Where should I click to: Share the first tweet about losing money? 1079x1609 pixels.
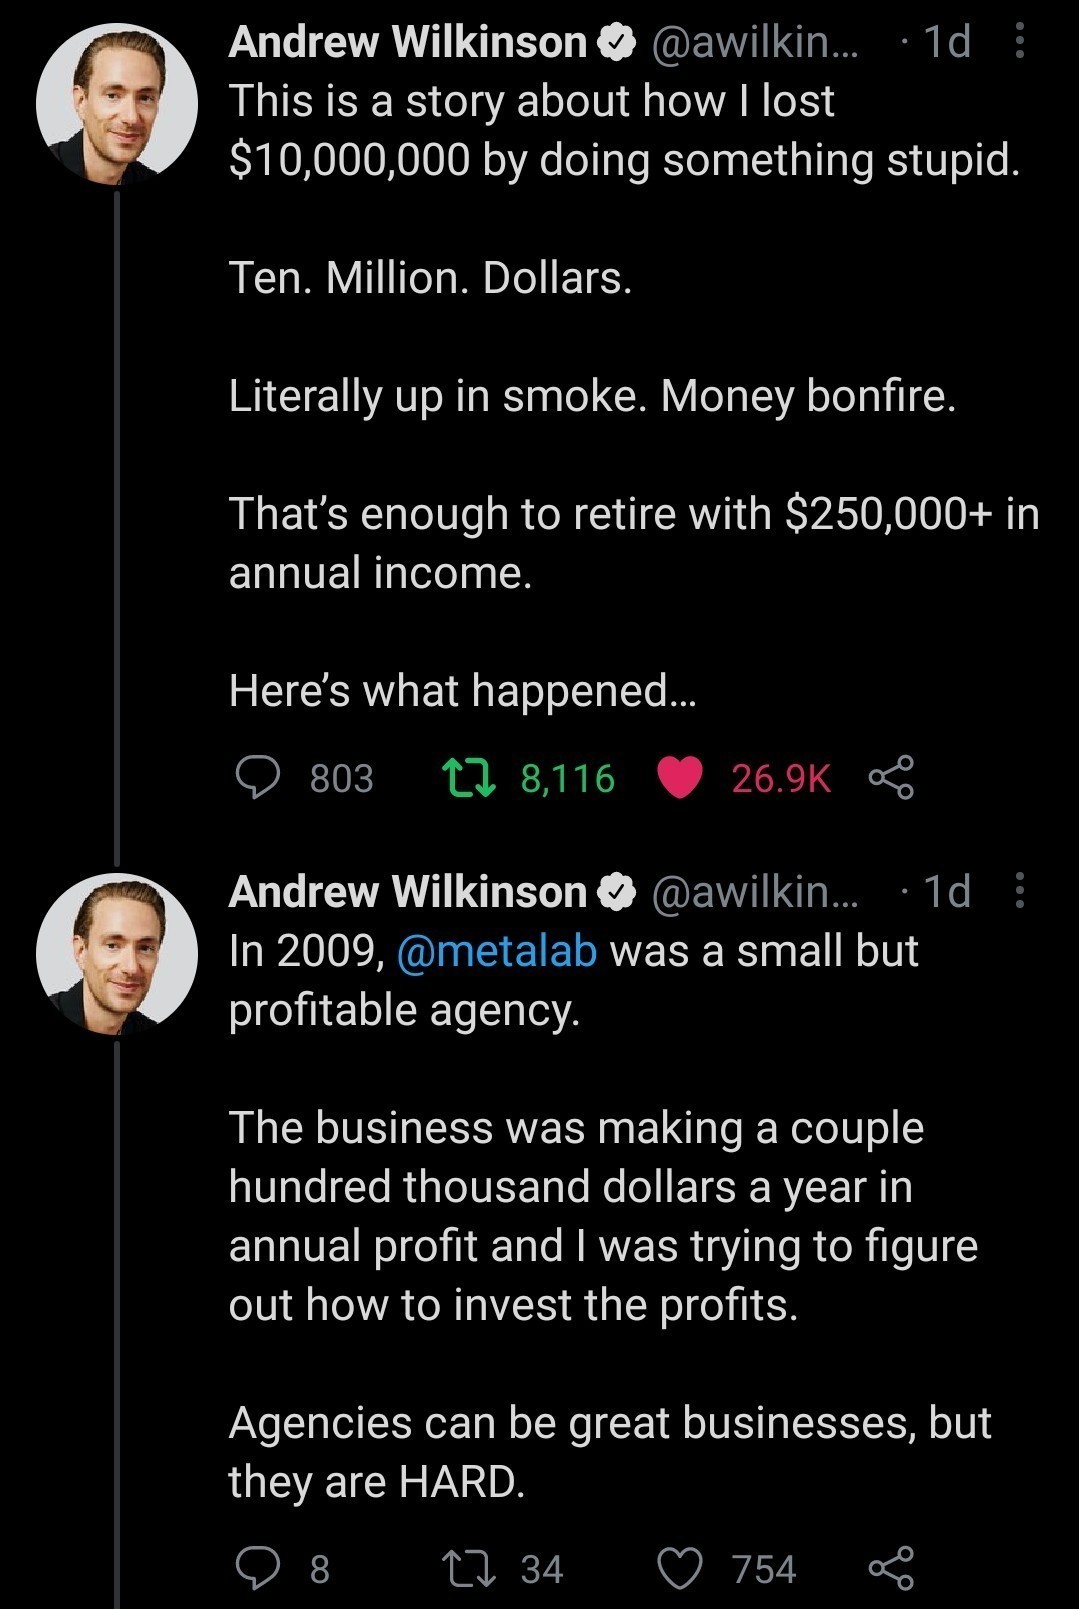890,778
